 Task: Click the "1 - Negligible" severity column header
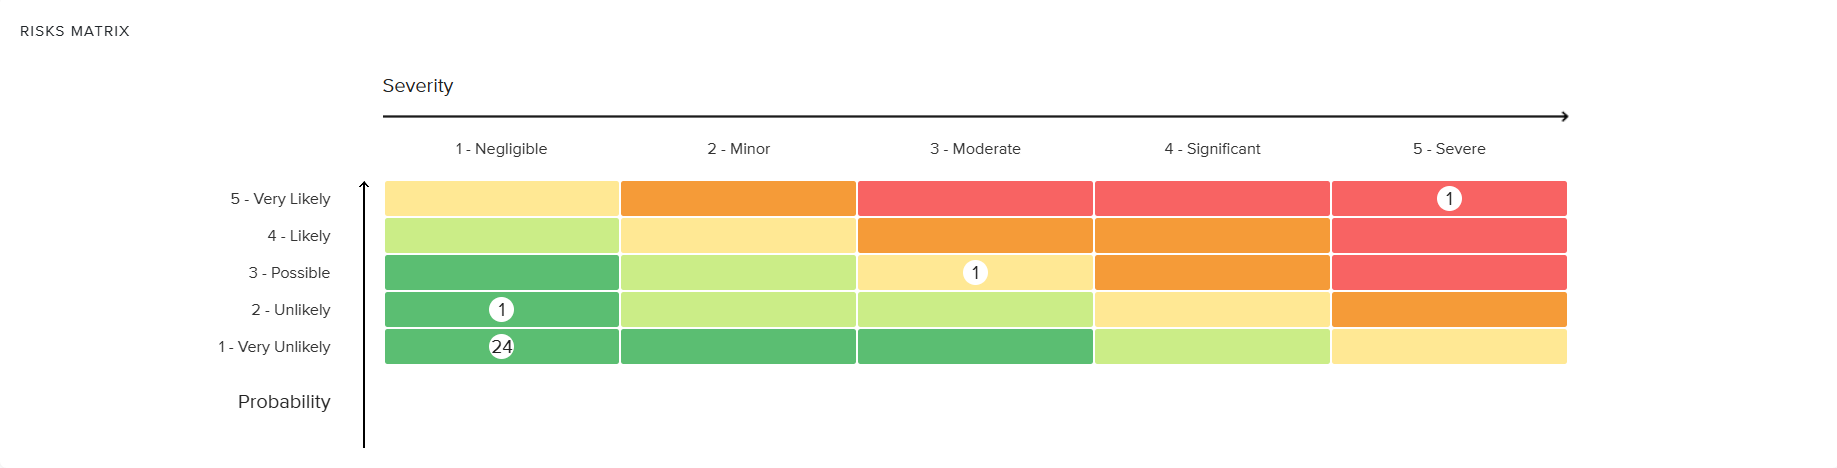(x=501, y=149)
